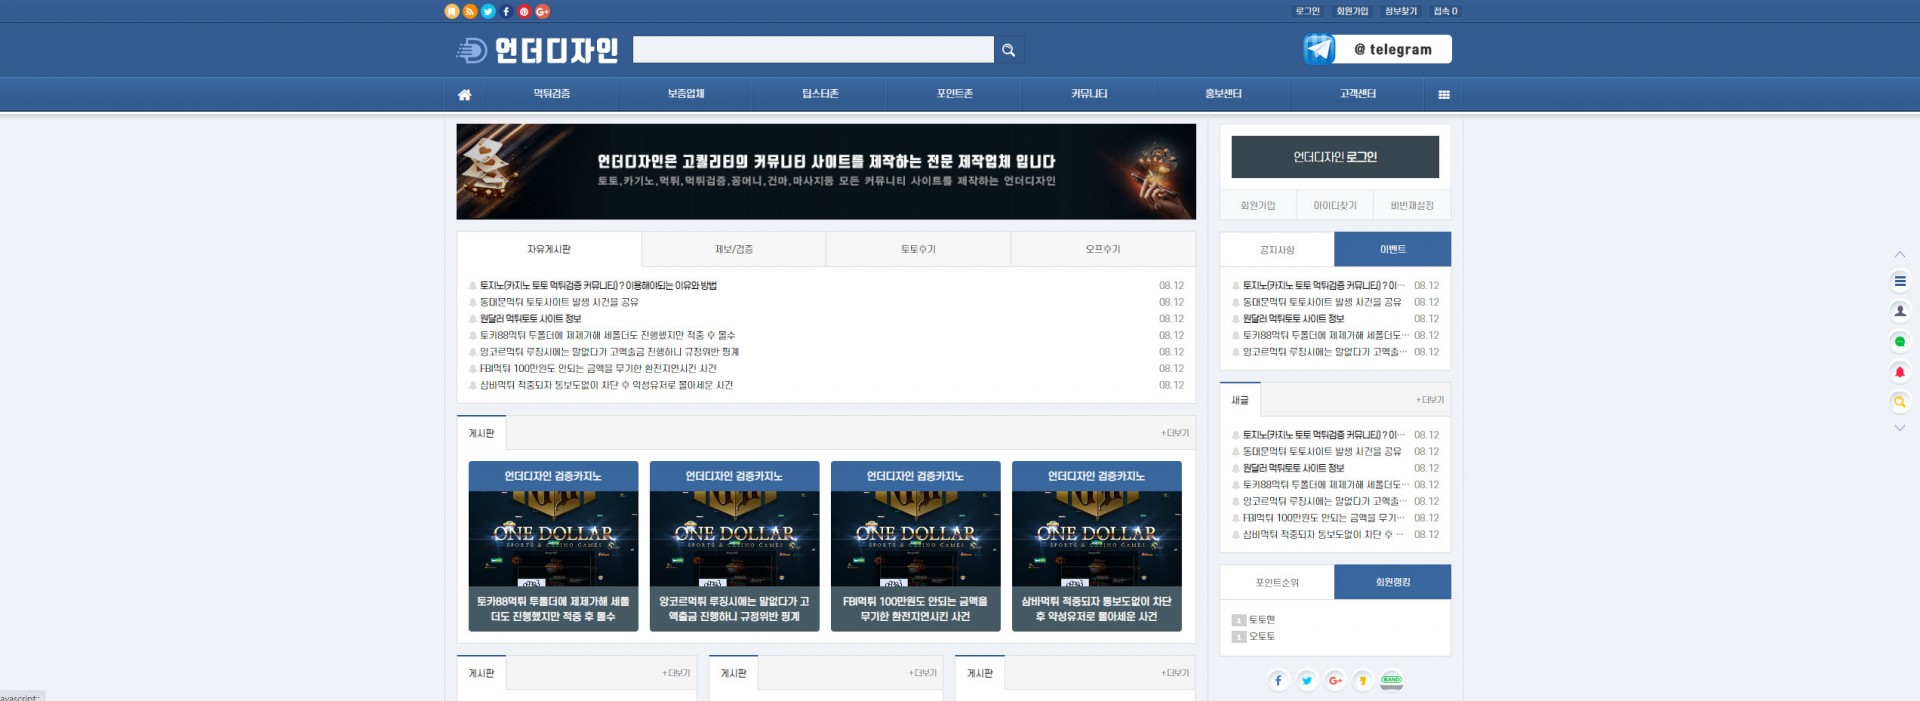Switch to the 토토후기 tab
This screenshot has width=1920, height=701.
918,249
